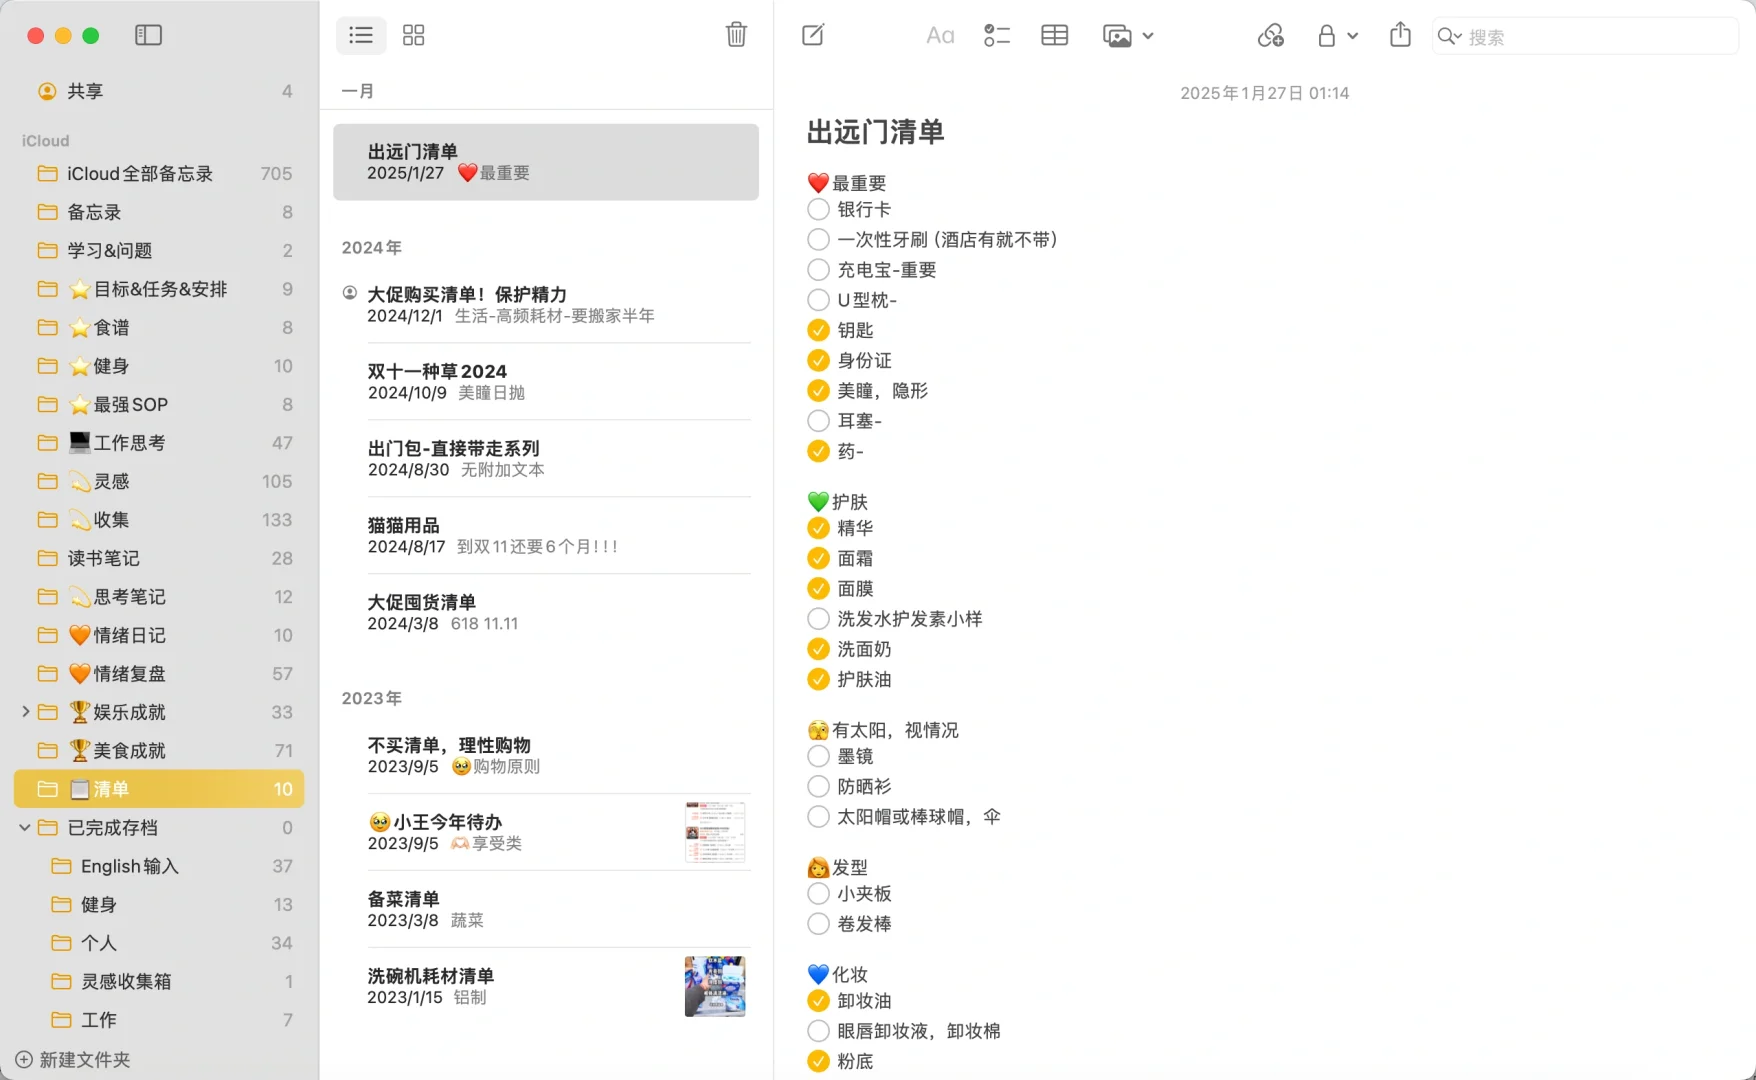Switch to gallery view
Viewport: 1756px width, 1080px height.
(x=413, y=35)
